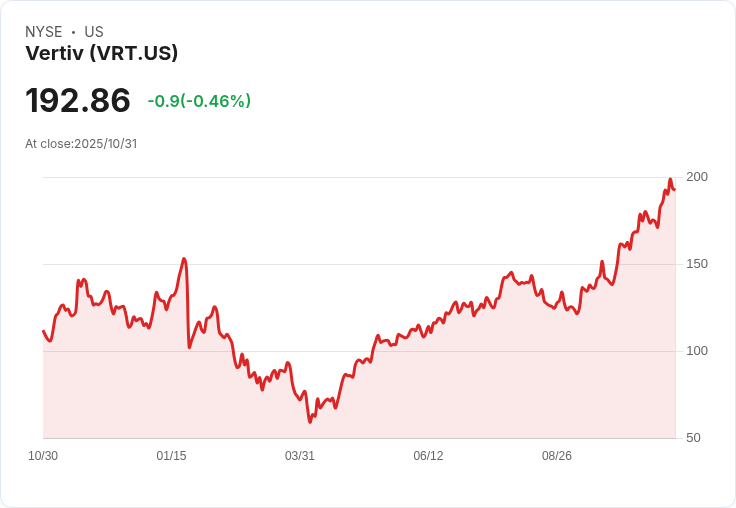Click the At close 2025/10/31 timestamp
736x508 pixels.
(x=81, y=144)
